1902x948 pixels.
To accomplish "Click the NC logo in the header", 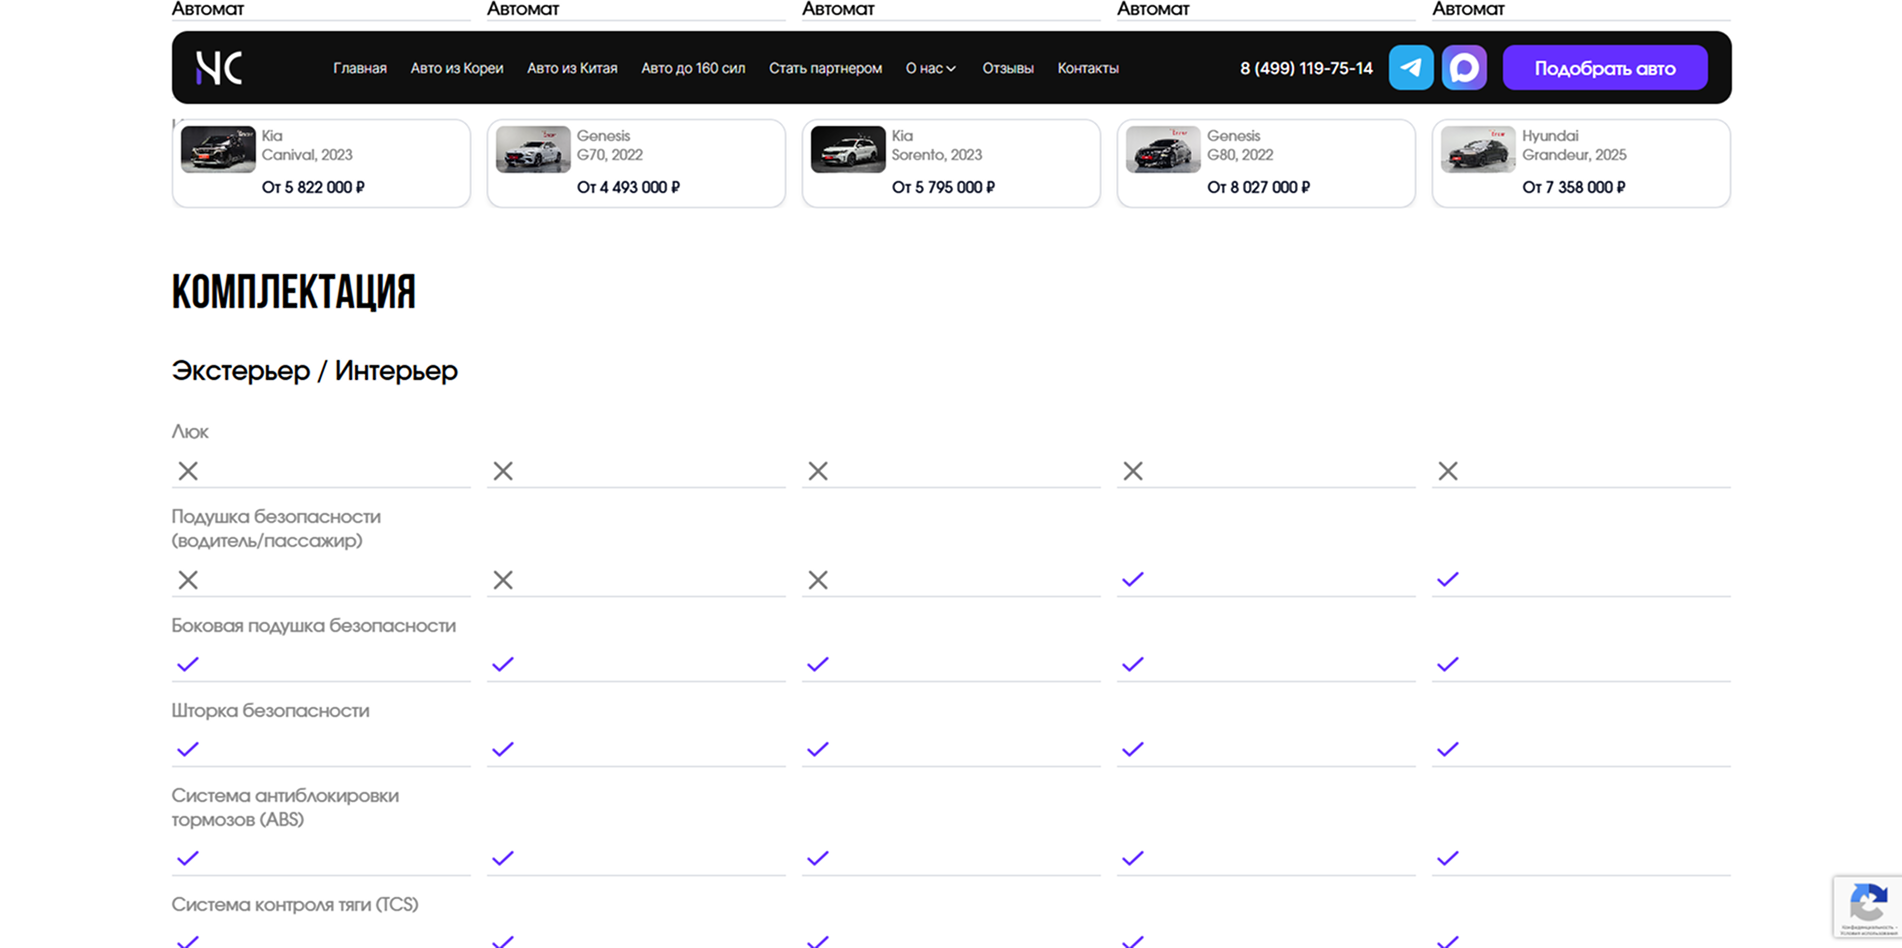I will click(x=219, y=68).
